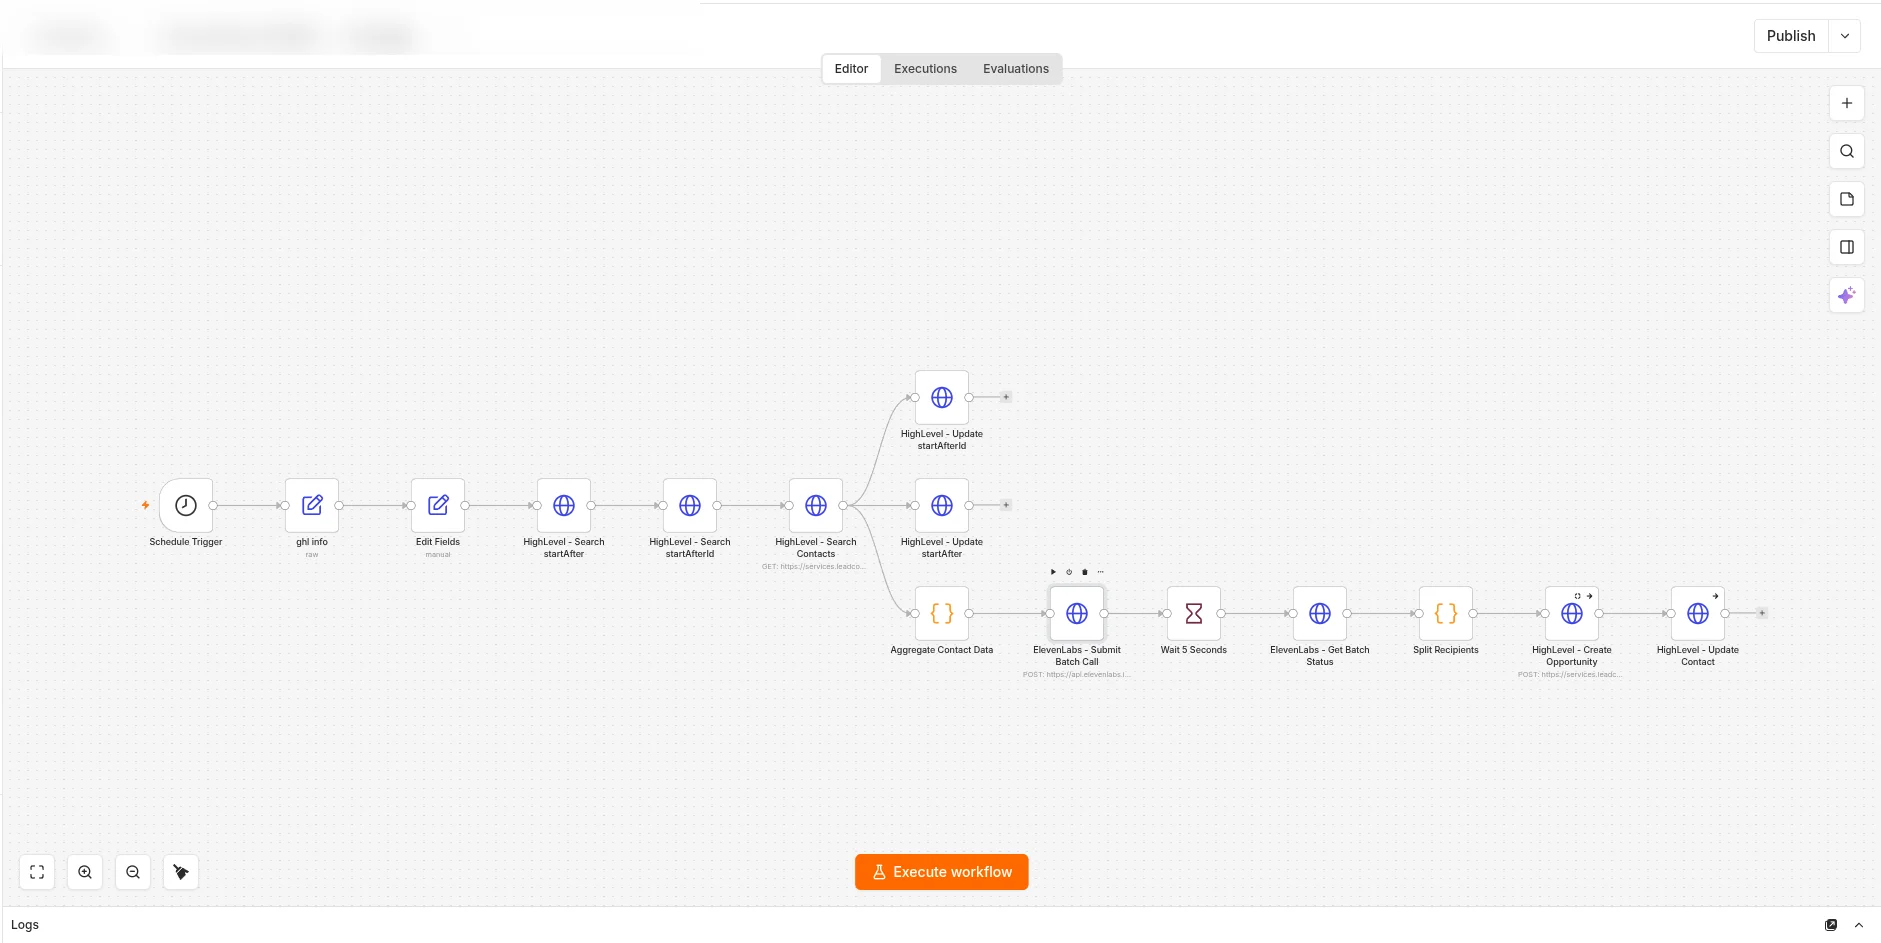1881x943 pixels.
Task: Add a node after Update startAfterId output plus
Action: click(x=1006, y=397)
